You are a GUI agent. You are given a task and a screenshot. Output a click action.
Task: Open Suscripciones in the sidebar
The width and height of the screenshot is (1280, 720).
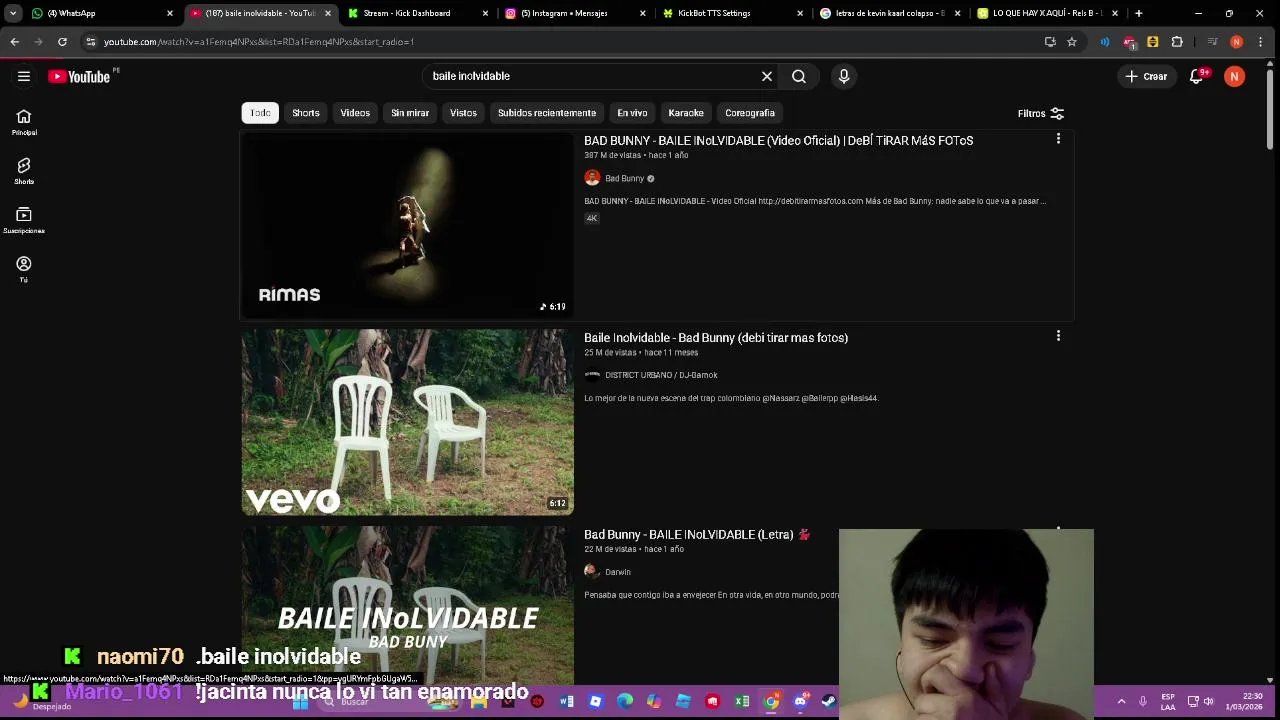[x=24, y=220]
